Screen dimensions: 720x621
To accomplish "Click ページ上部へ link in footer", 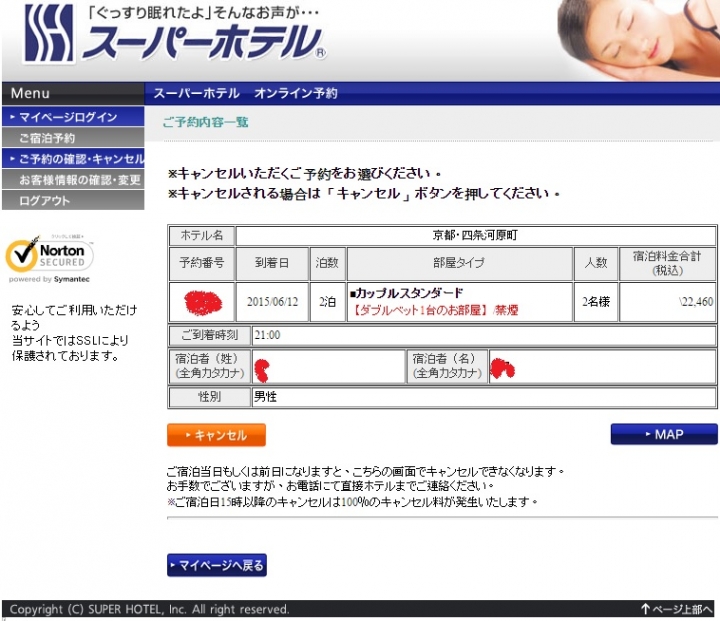I will [x=676, y=609].
